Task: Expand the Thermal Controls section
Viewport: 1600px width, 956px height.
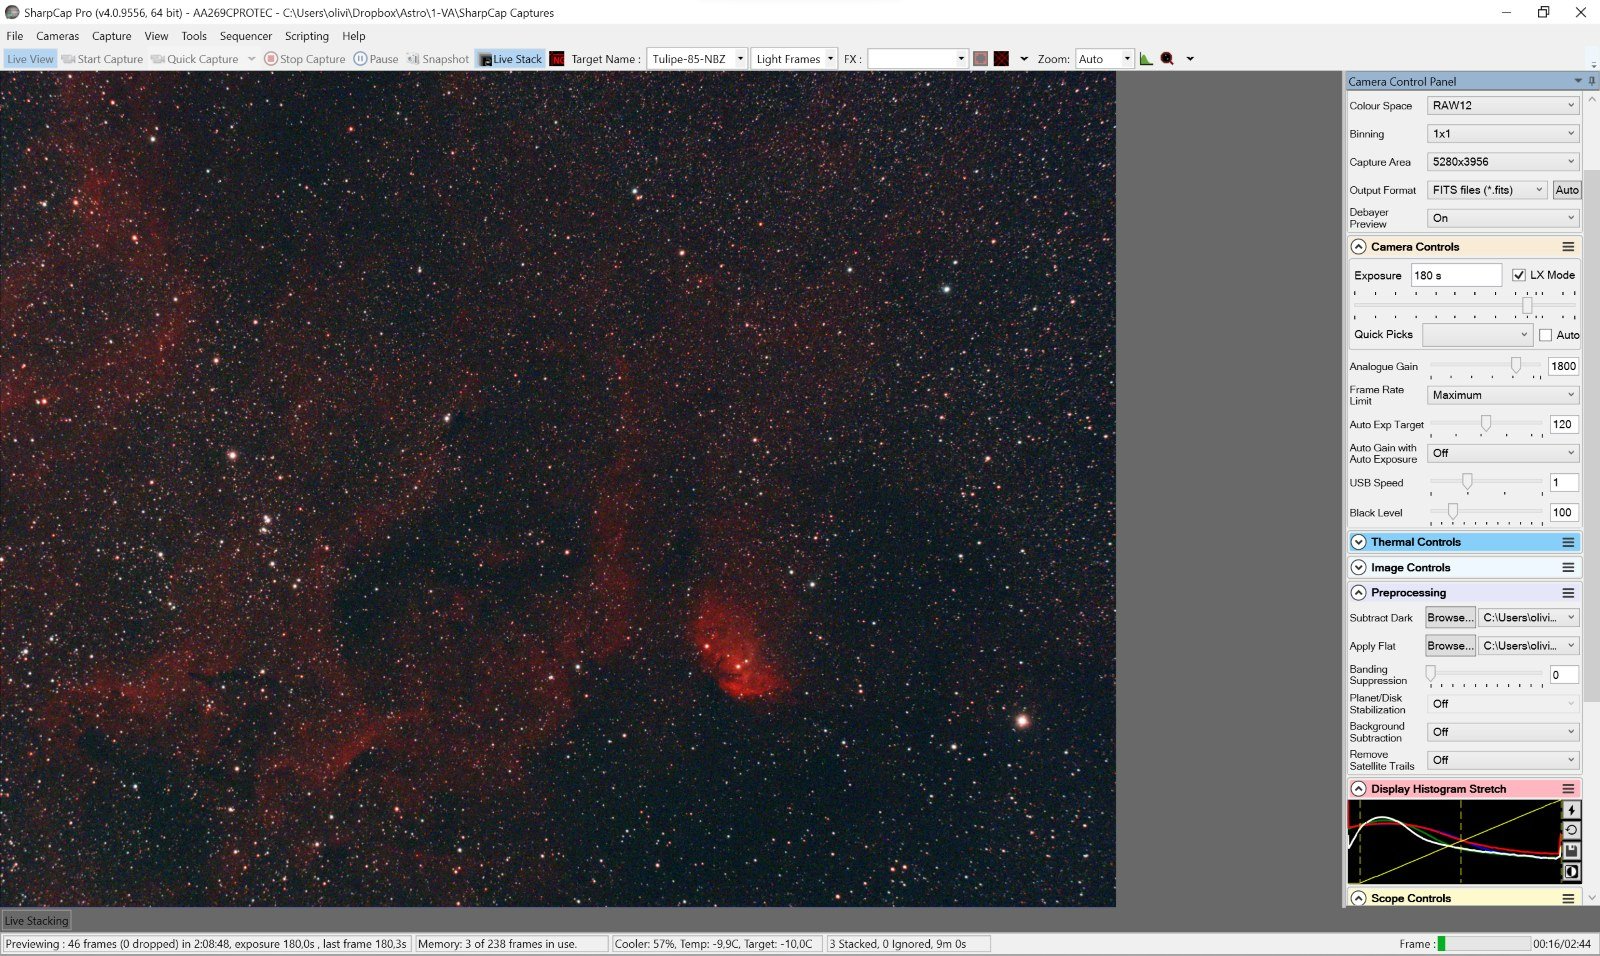Action: (x=1358, y=542)
